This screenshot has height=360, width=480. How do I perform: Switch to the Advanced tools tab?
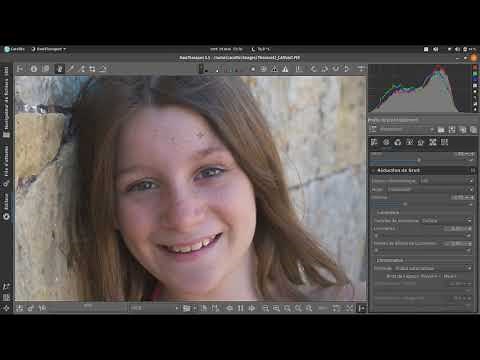409,142
